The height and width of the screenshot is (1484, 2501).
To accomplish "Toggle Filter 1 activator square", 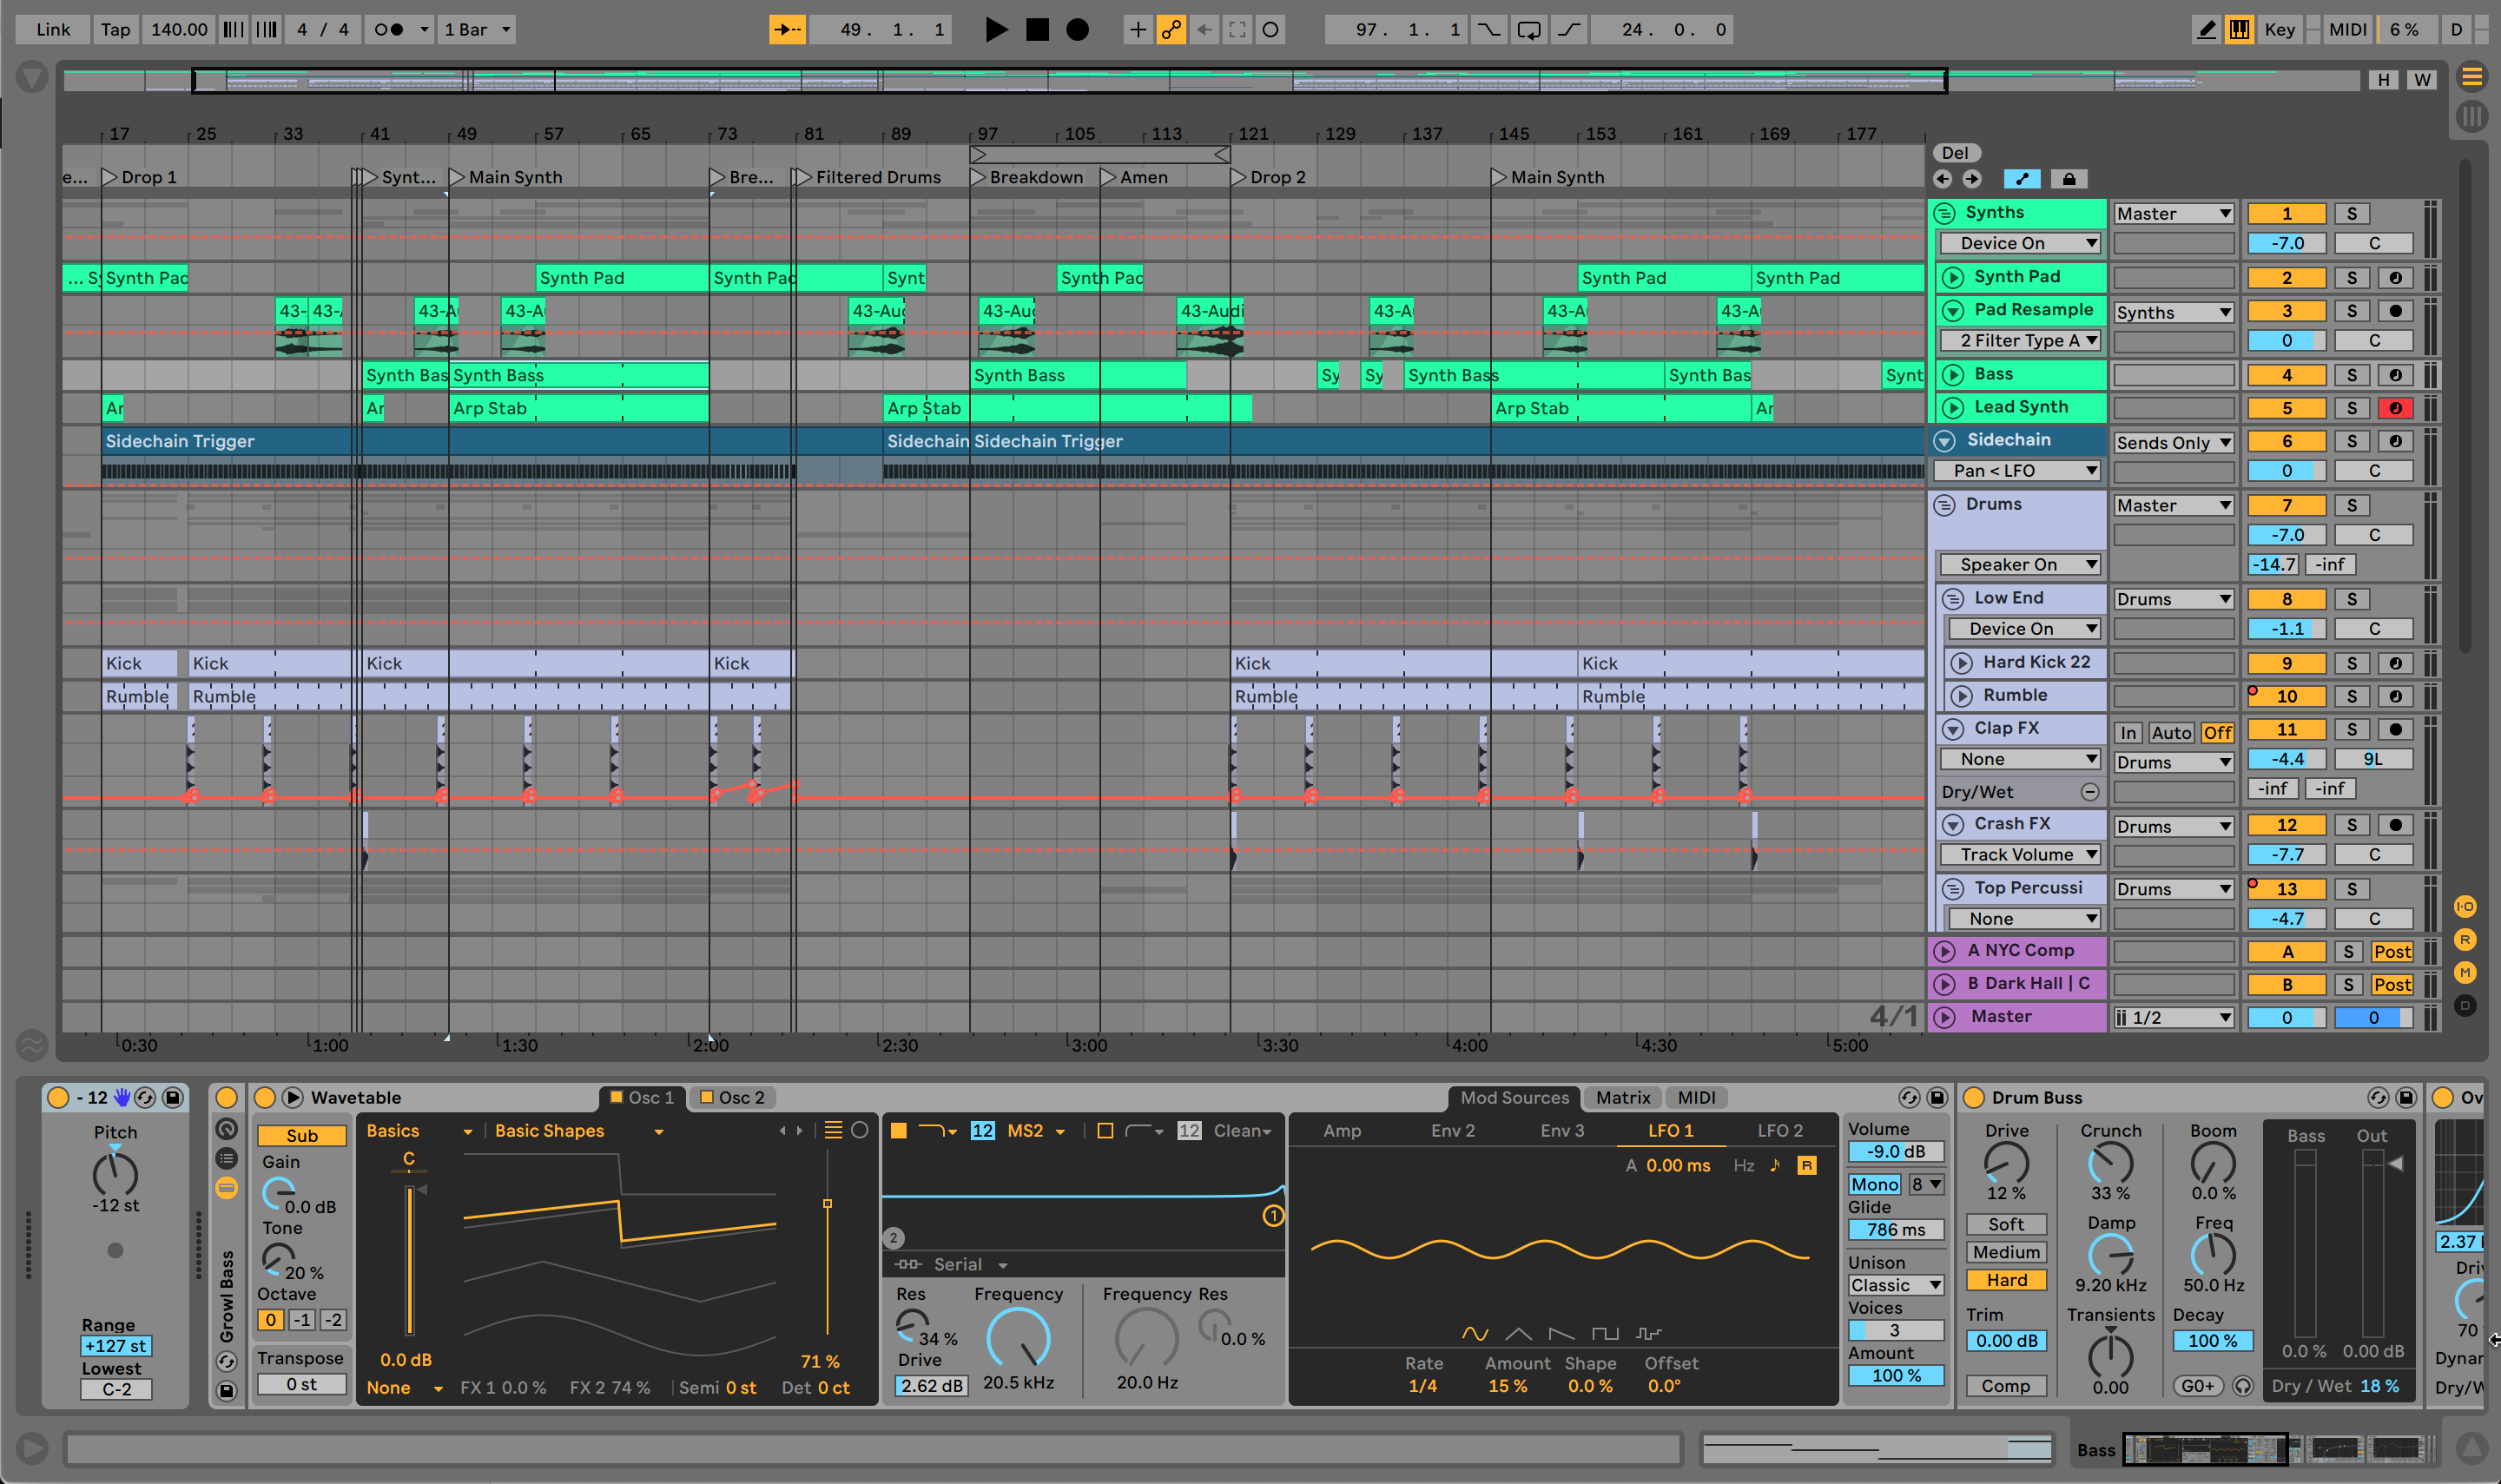I will 898,1130.
